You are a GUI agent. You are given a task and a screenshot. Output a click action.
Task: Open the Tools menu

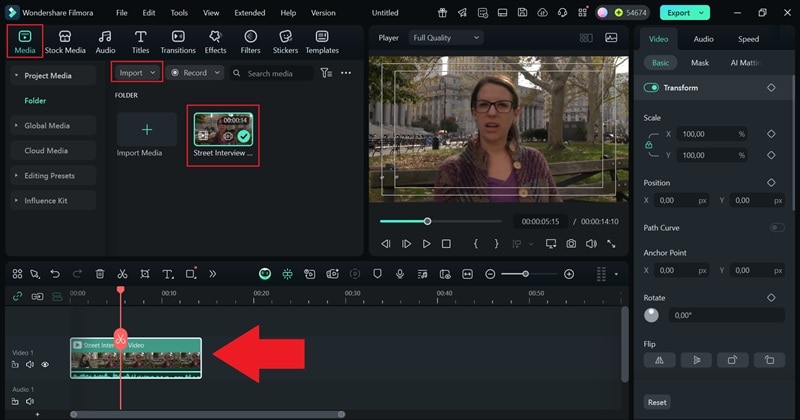pos(179,13)
